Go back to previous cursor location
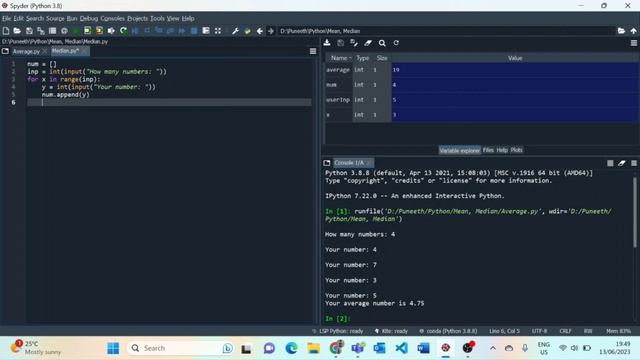The height and width of the screenshot is (360, 640). point(260,31)
